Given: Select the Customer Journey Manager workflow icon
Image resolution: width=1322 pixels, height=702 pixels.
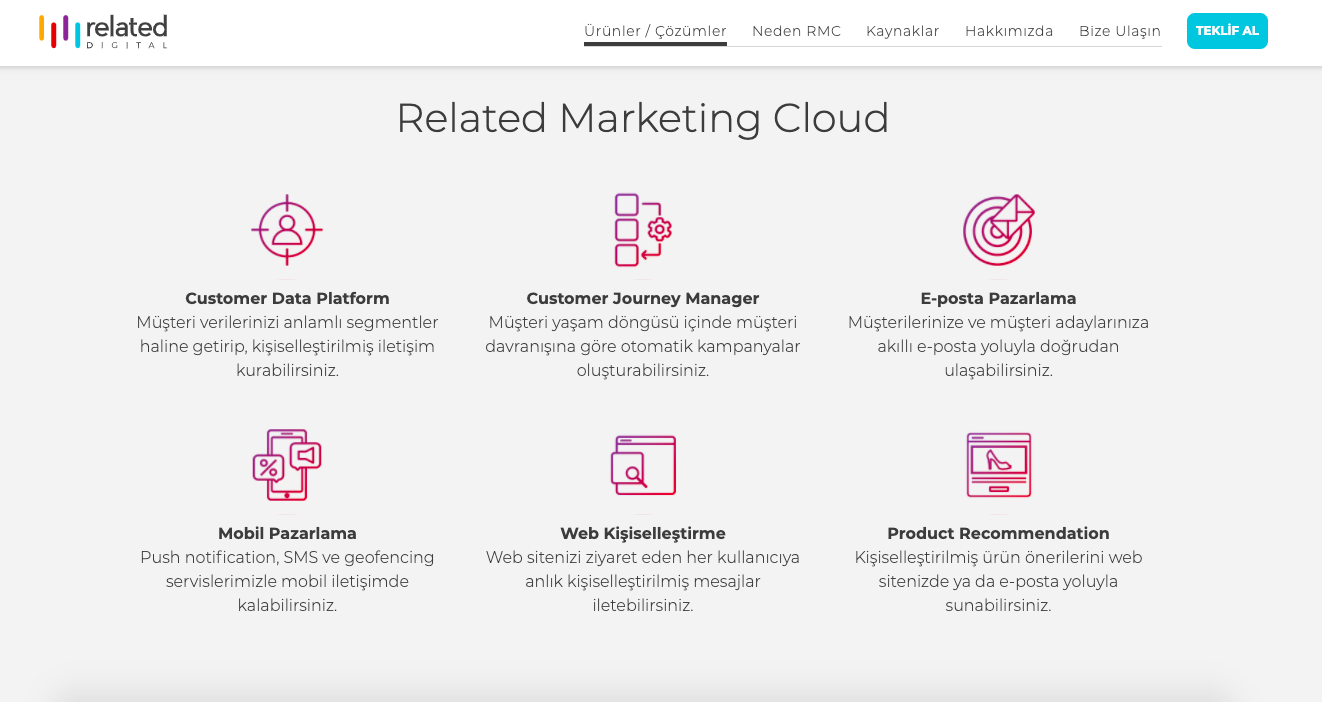Looking at the screenshot, I should (643, 230).
